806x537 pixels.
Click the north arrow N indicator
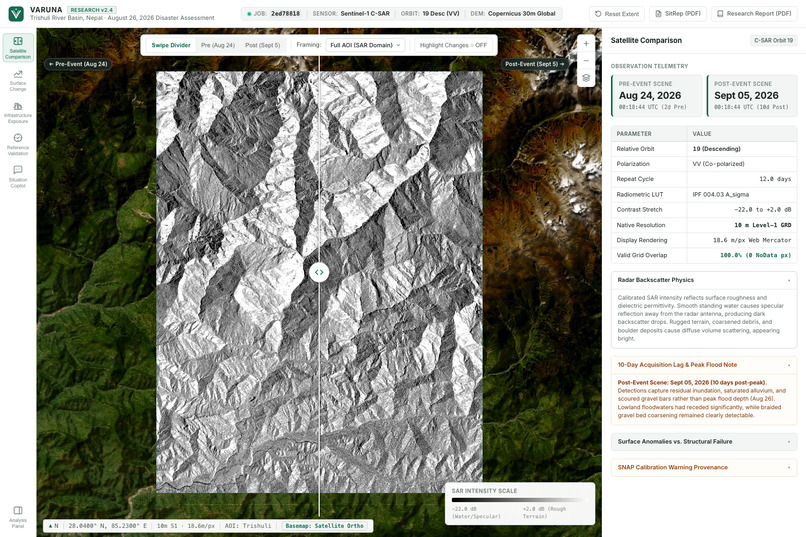pyautogui.click(x=53, y=526)
